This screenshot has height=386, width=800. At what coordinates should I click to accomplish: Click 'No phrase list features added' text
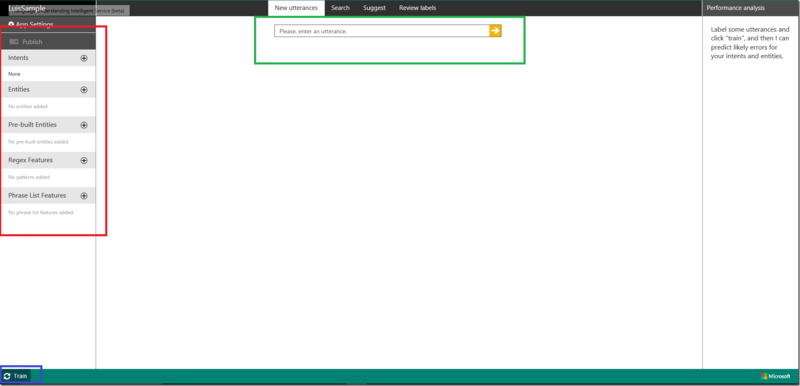point(41,213)
